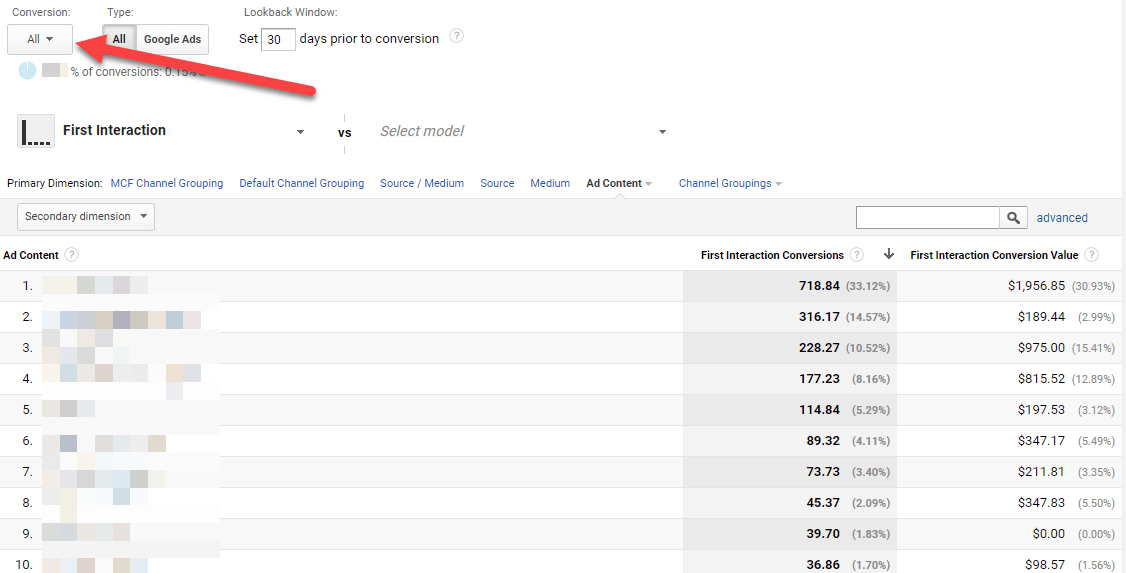Switch to MCF Channel Grouping dimension
Screen dimensions: 1126x573
(x=167, y=183)
